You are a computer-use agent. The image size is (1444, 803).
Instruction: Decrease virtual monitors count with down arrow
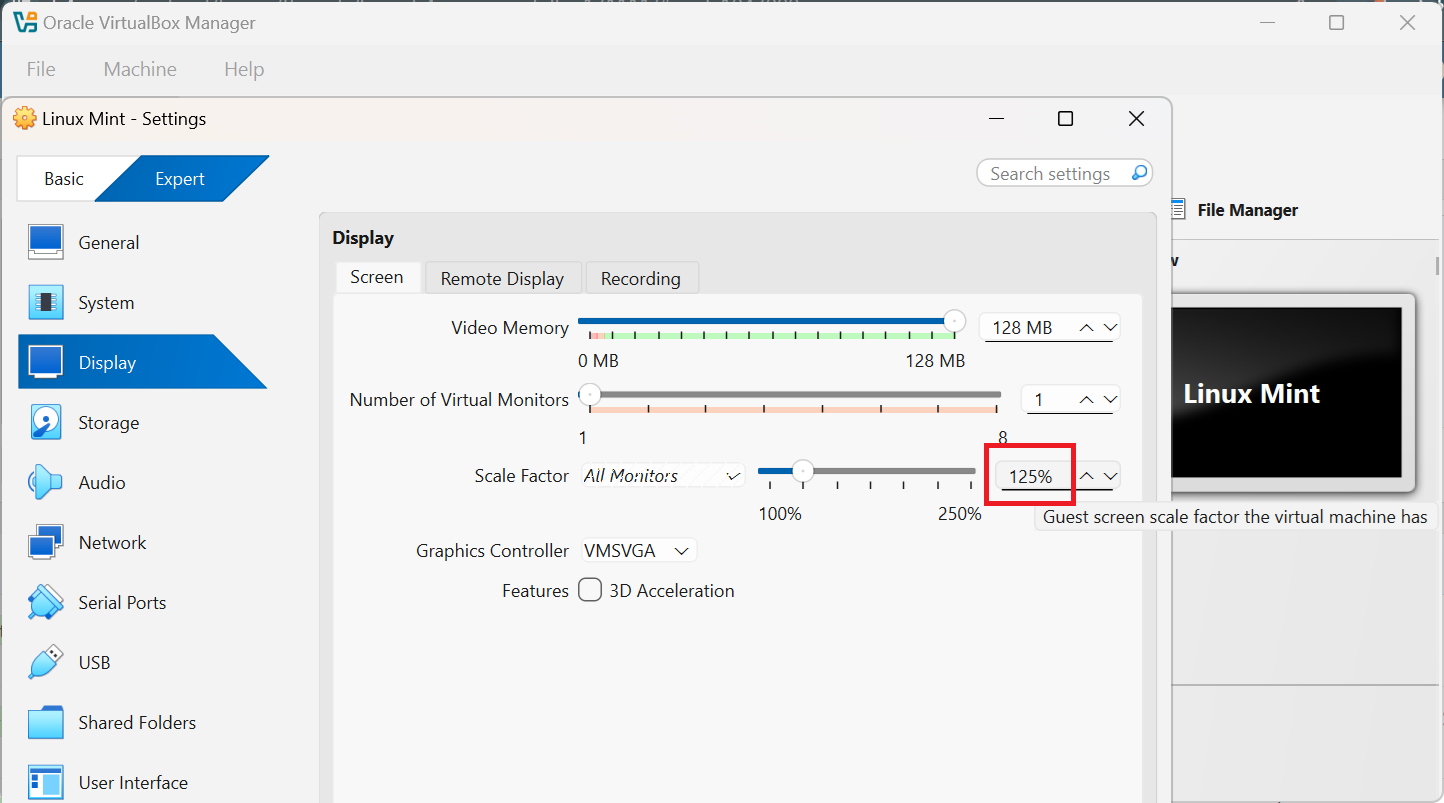[1109, 400]
